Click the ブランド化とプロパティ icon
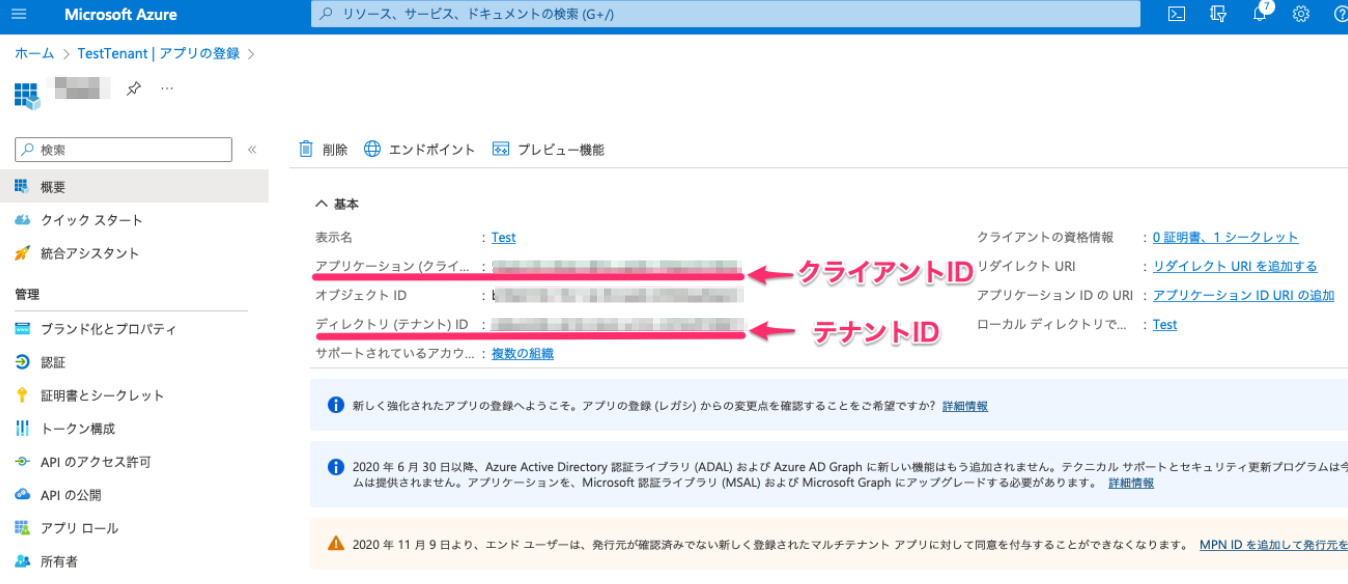Image resolution: width=1348 pixels, height=584 pixels. point(22,329)
